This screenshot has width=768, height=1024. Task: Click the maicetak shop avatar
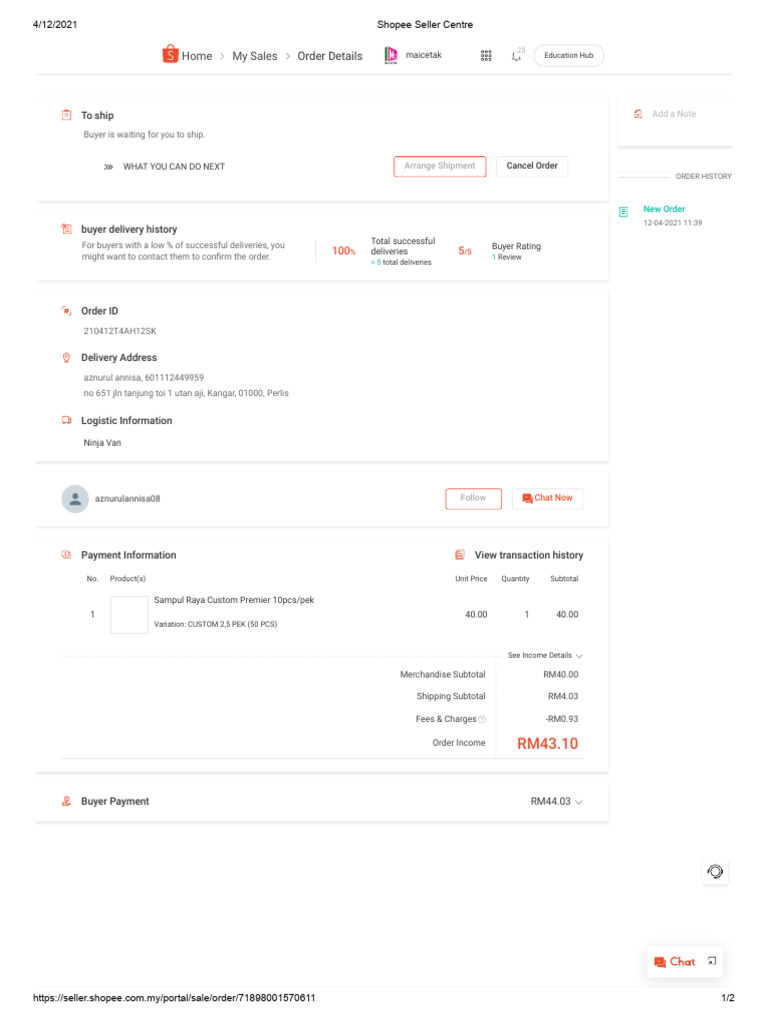pyautogui.click(x=391, y=56)
